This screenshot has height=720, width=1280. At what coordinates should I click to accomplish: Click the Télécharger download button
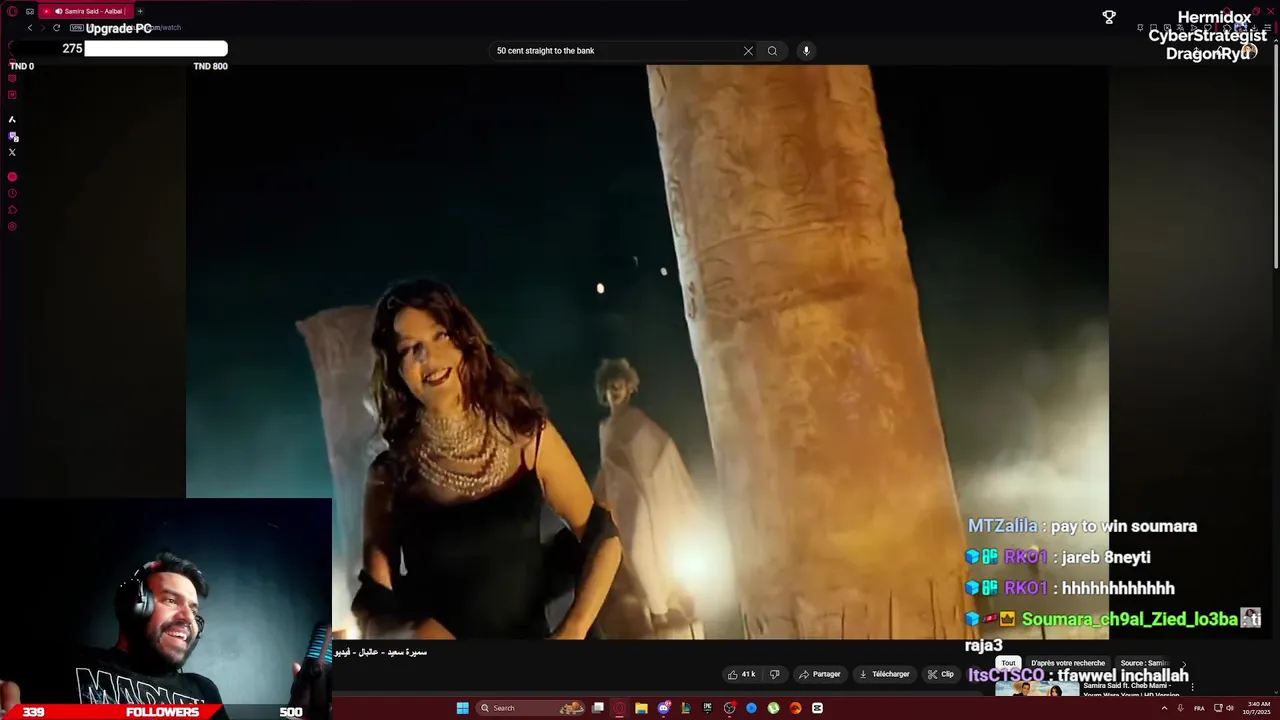click(885, 674)
